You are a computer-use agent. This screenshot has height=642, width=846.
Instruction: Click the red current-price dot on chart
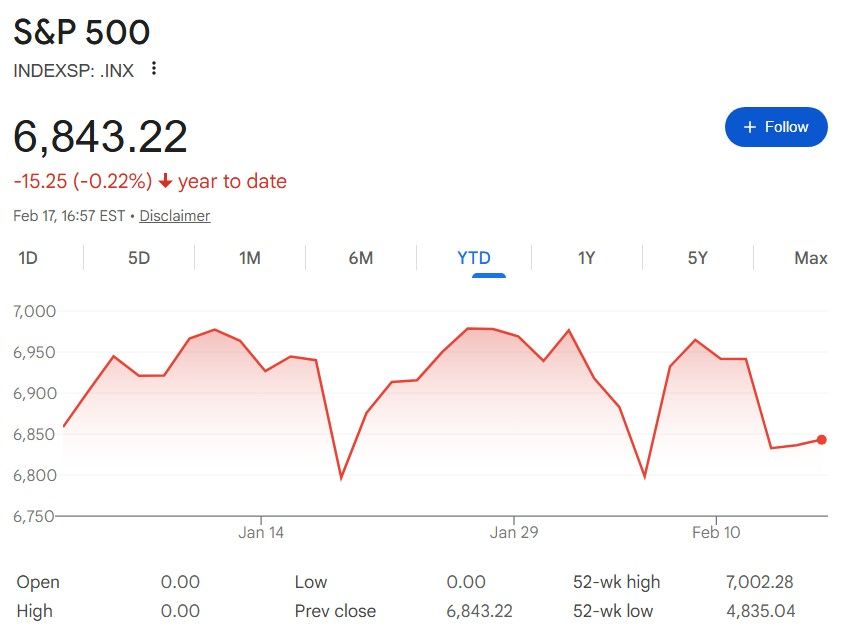tap(822, 440)
